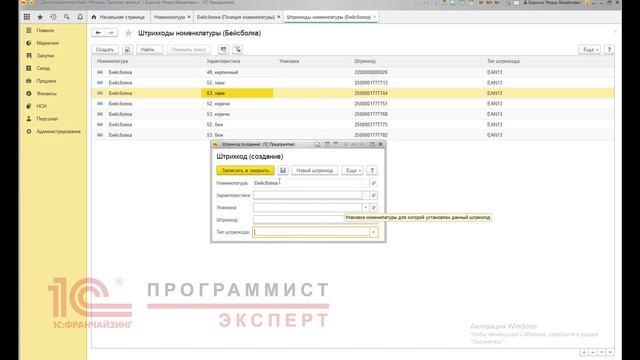Expand the Еще menu in dialog
Viewport: 640px width, 360px height.
click(x=353, y=170)
